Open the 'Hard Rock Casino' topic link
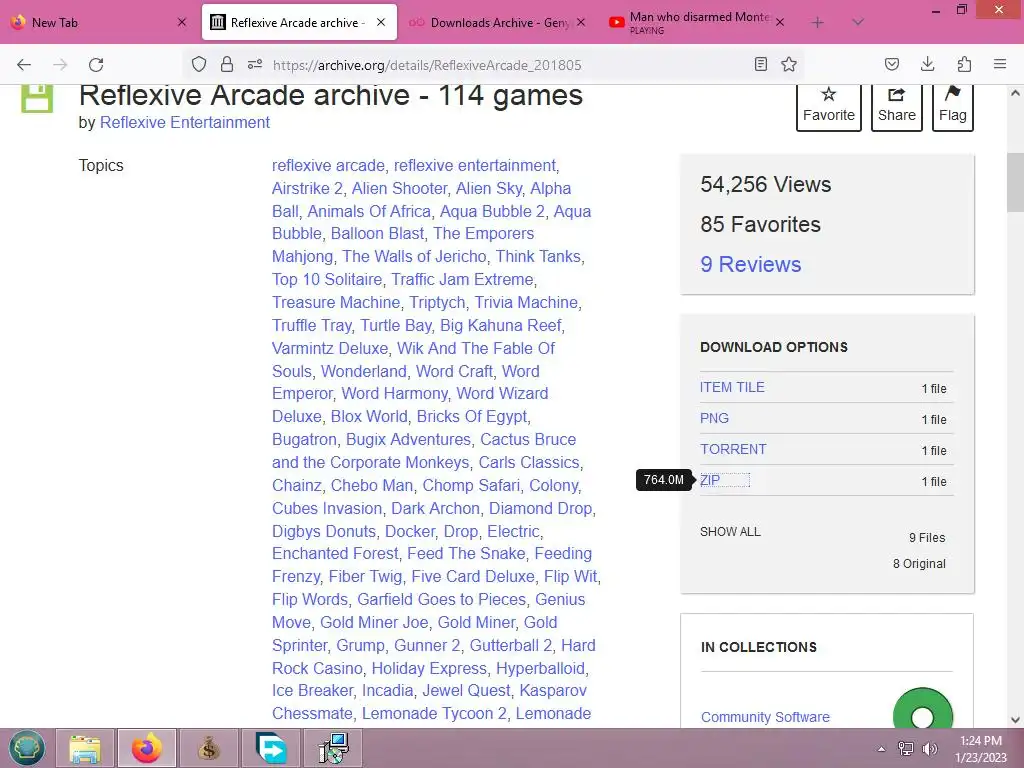The height and width of the screenshot is (768, 1024). pyautogui.click(x=434, y=656)
